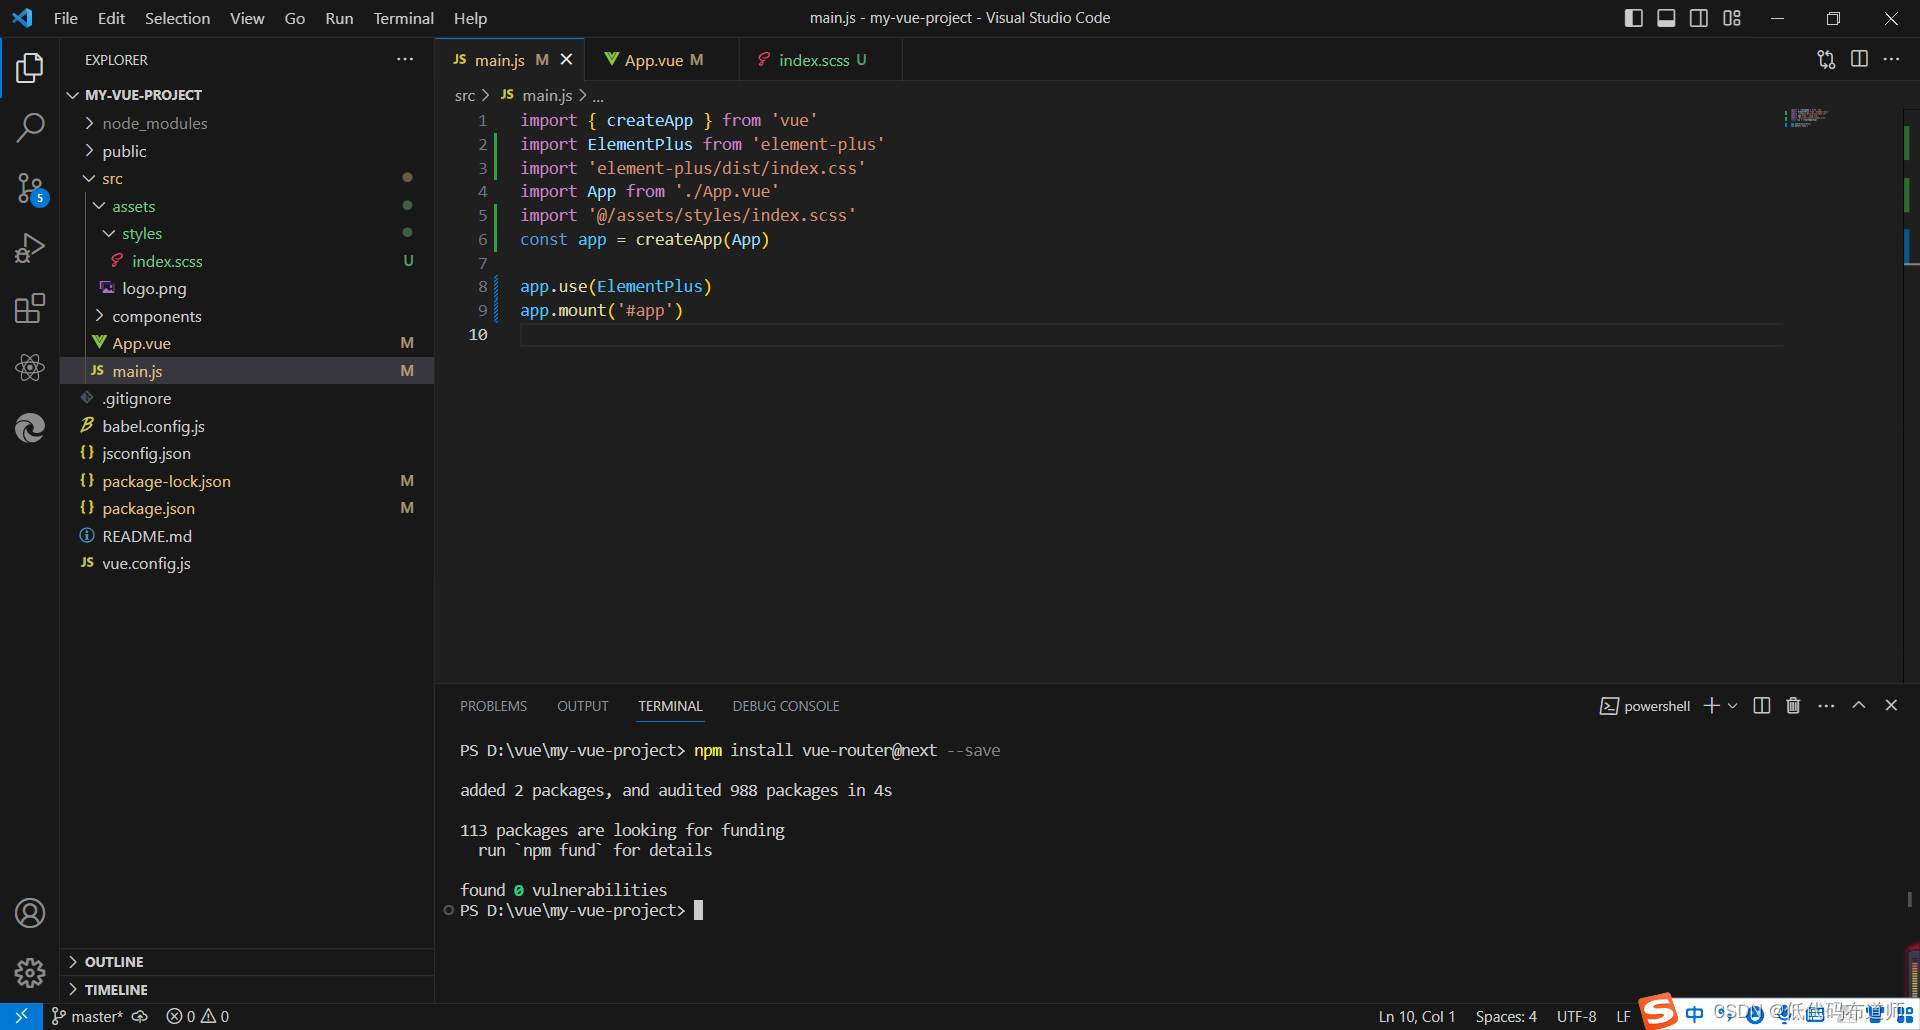Open editor More Actions ellipsis
Screen dimensions: 1920x1030
point(1891,60)
